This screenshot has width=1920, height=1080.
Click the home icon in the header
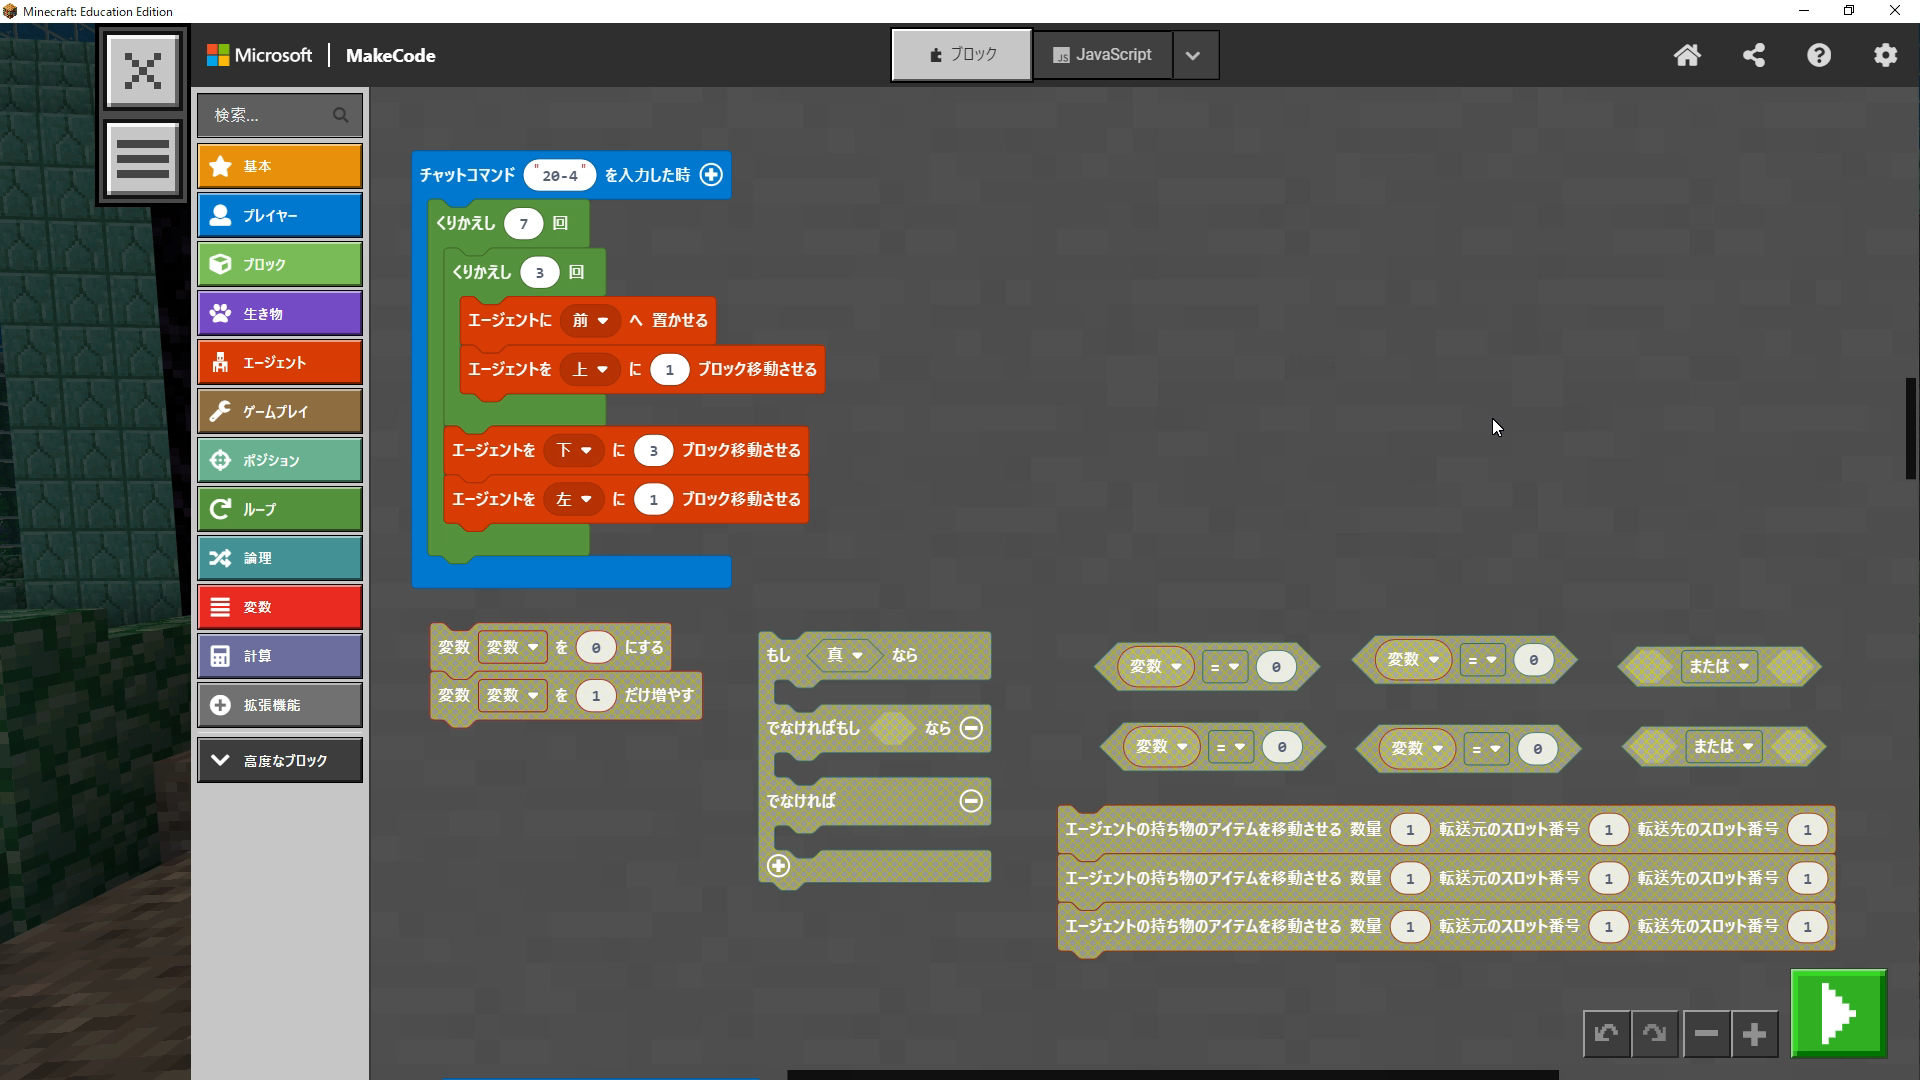coord(1687,55)
